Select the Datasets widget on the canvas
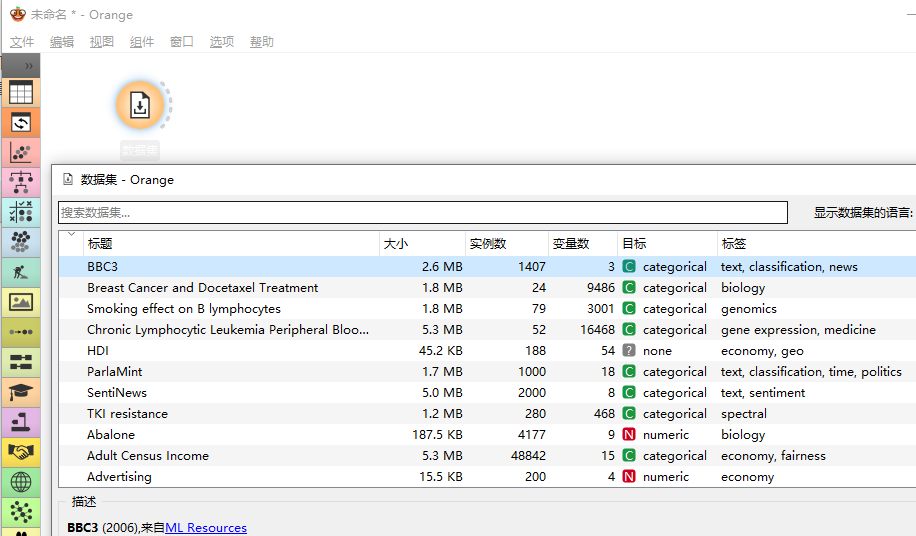 click(x=140, y=105)
